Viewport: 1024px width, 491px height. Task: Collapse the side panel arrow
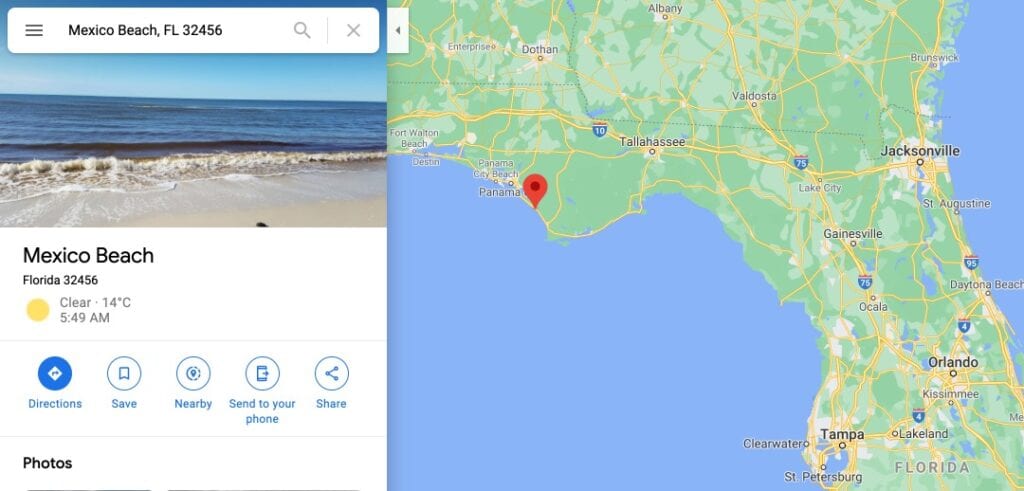click(398, 30)
